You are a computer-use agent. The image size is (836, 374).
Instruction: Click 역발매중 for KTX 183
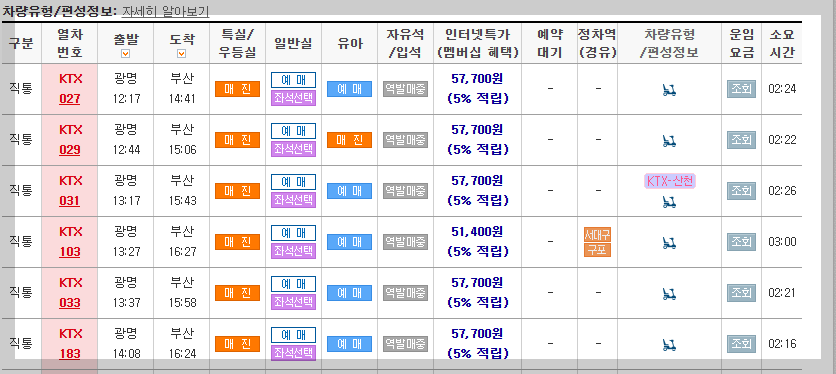[x=405, y=344]
